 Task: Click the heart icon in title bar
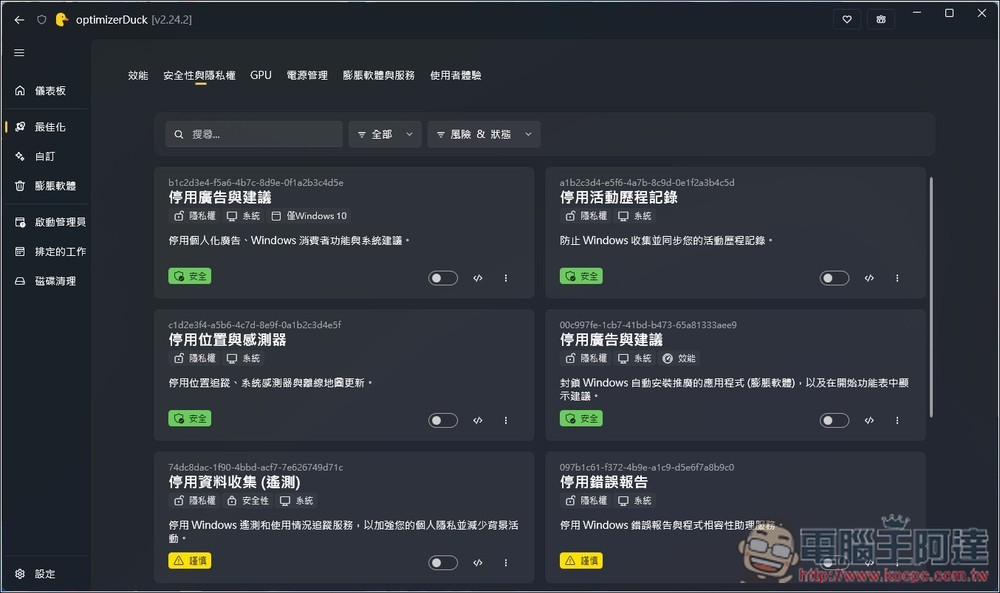[847, 19]
